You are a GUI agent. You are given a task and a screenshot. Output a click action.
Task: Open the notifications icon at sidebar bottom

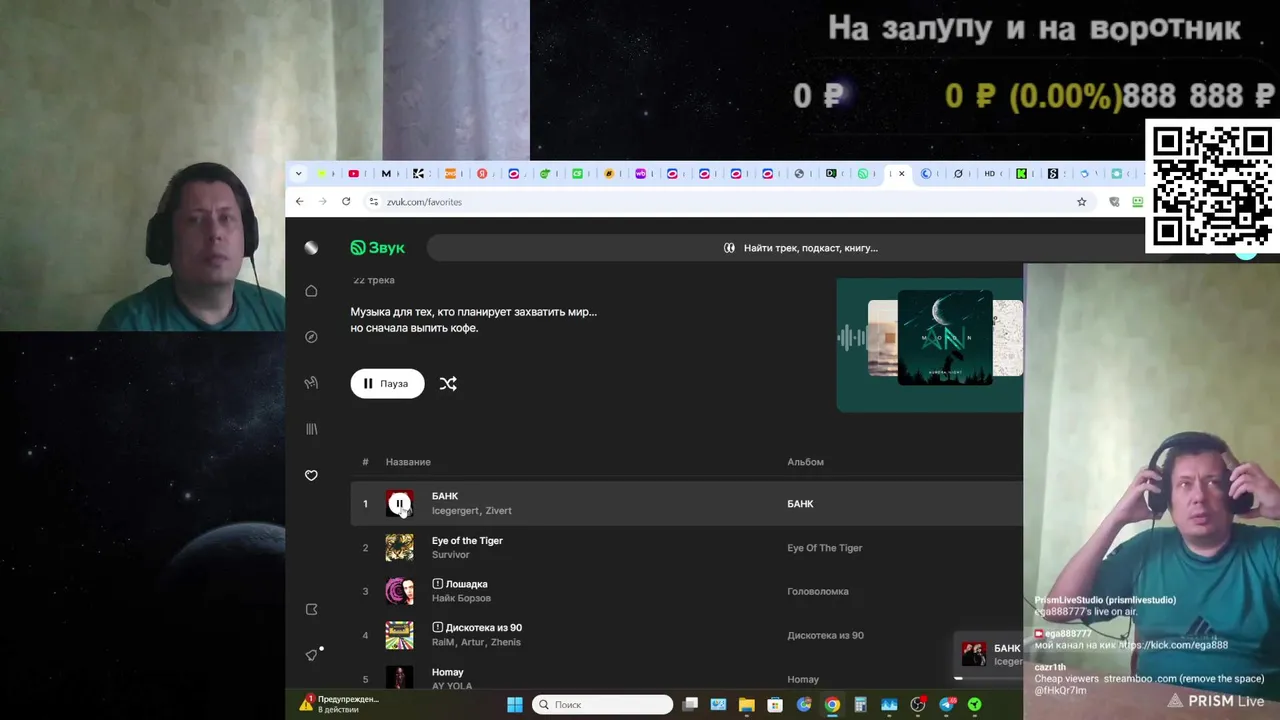[312, 655]
